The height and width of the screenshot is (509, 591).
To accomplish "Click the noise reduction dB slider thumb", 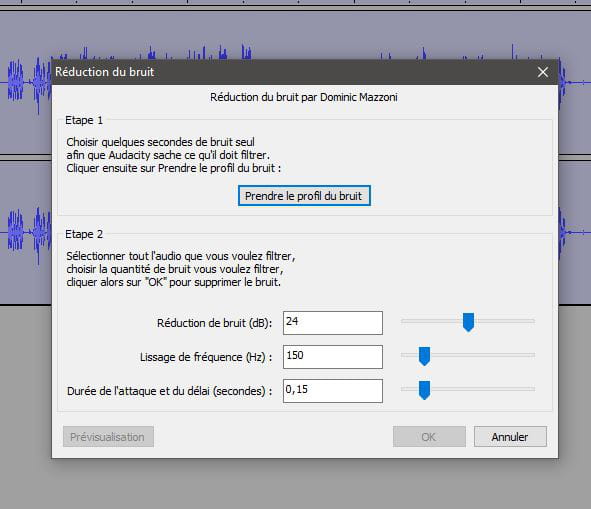I will coord(468,322).
